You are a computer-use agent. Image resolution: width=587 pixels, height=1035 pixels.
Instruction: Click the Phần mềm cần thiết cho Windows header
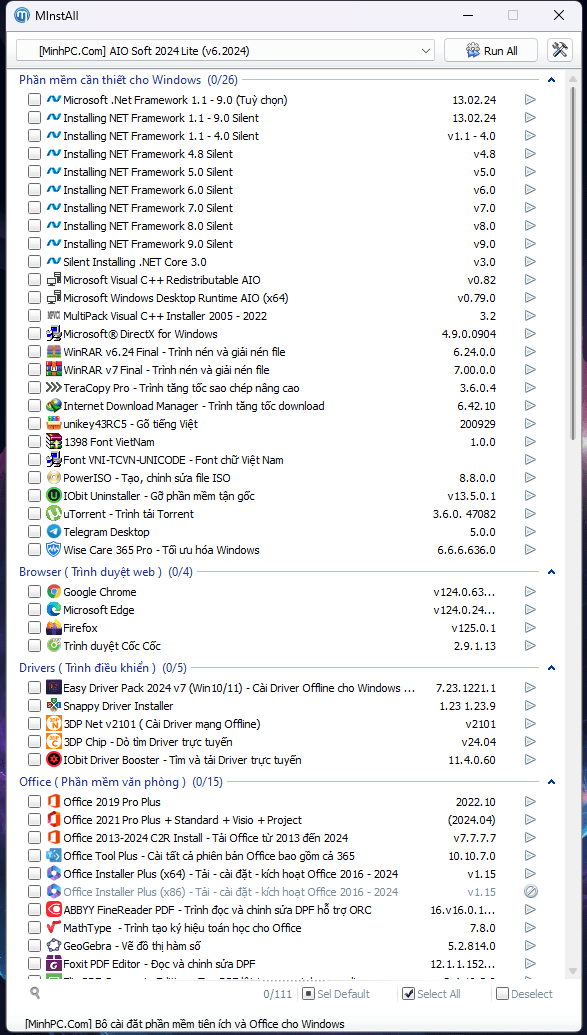(128, 81)
